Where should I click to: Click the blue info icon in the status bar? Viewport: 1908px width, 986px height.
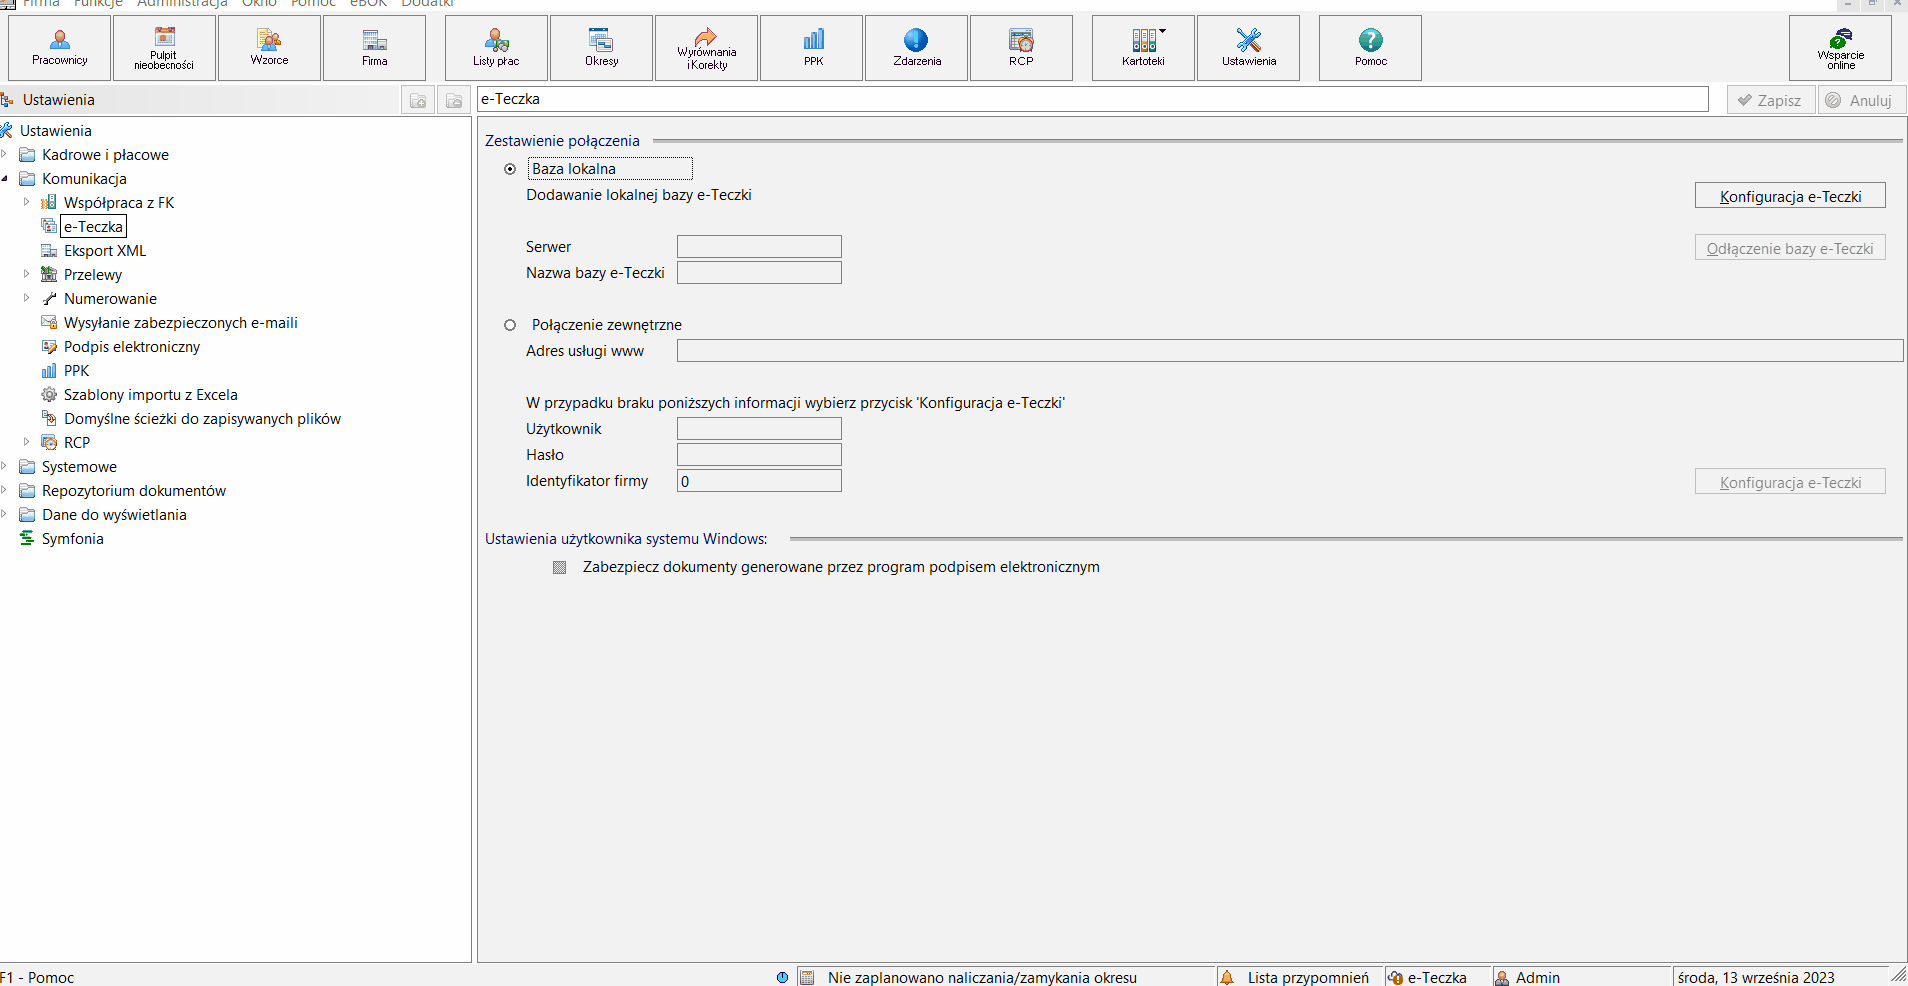[x=782, y=977]
